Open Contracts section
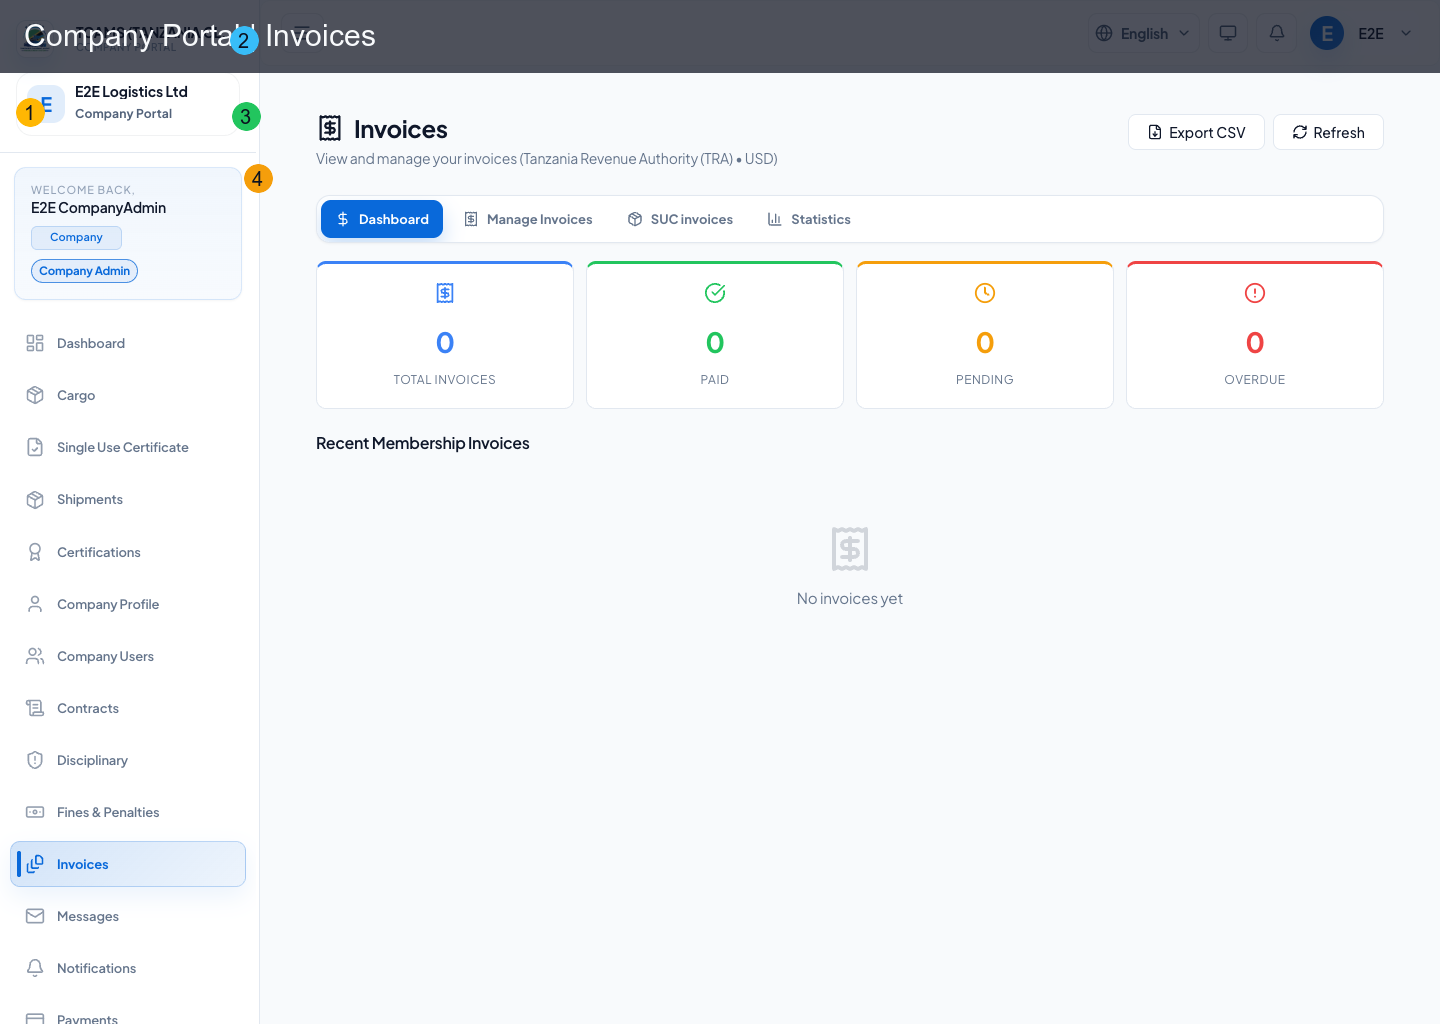The width and height of the screenshot is (1440, 1024). [x=128, y=708]
